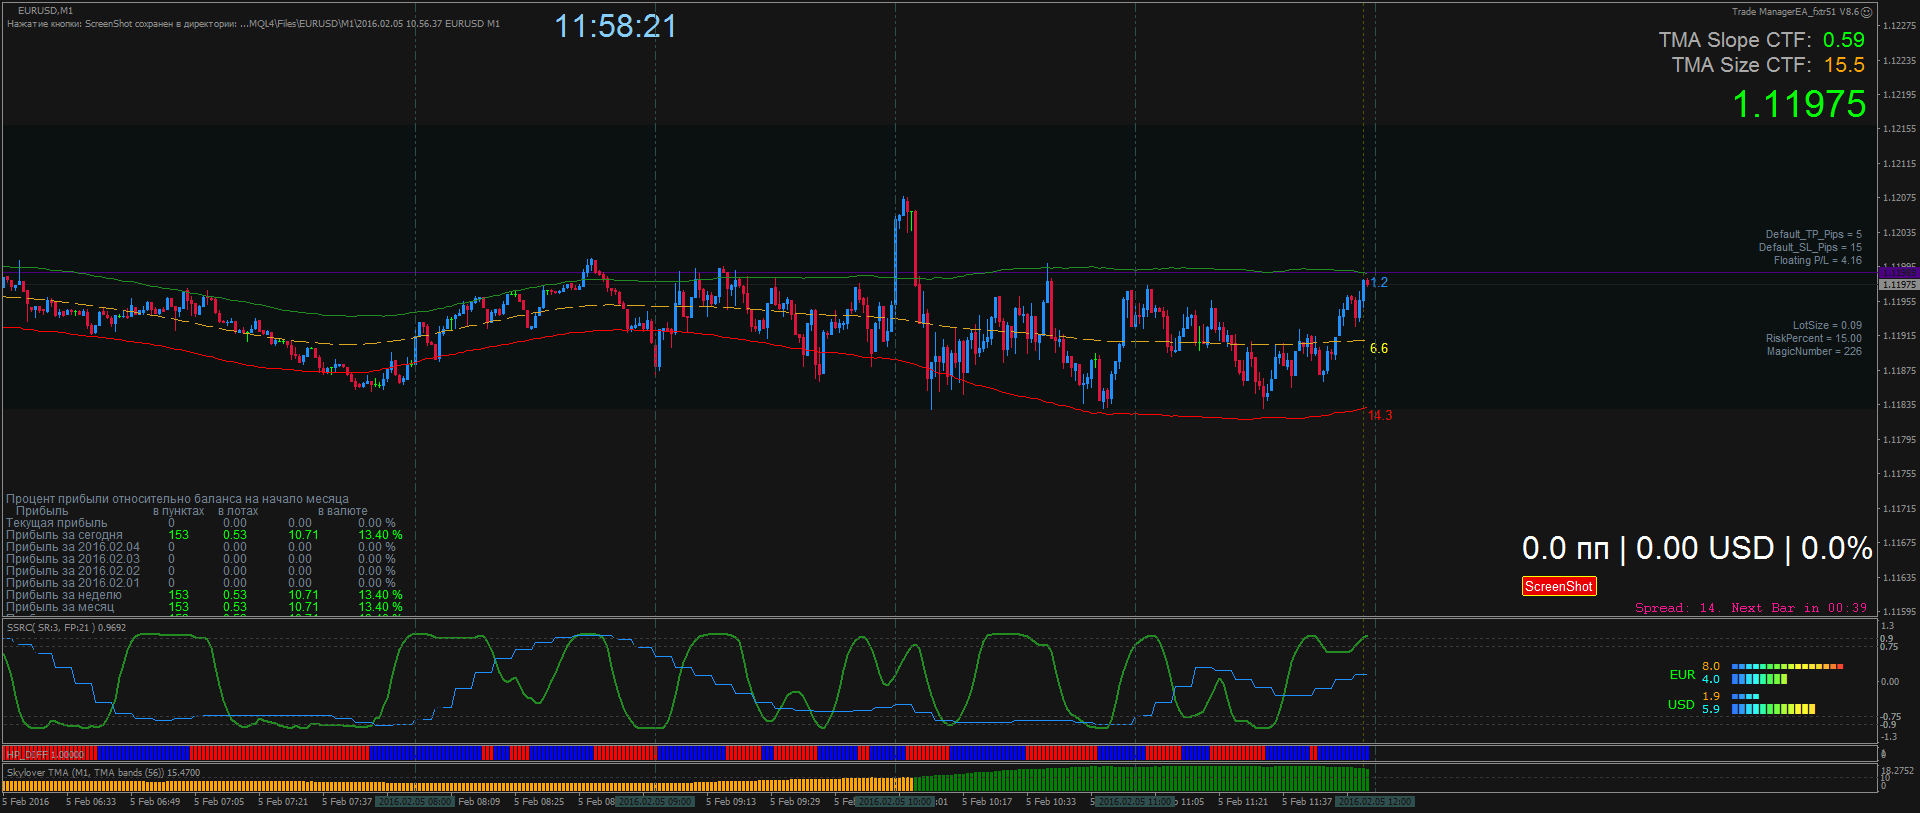Click the USD 5.9 strength bar meter

(x=1773, y=709)
